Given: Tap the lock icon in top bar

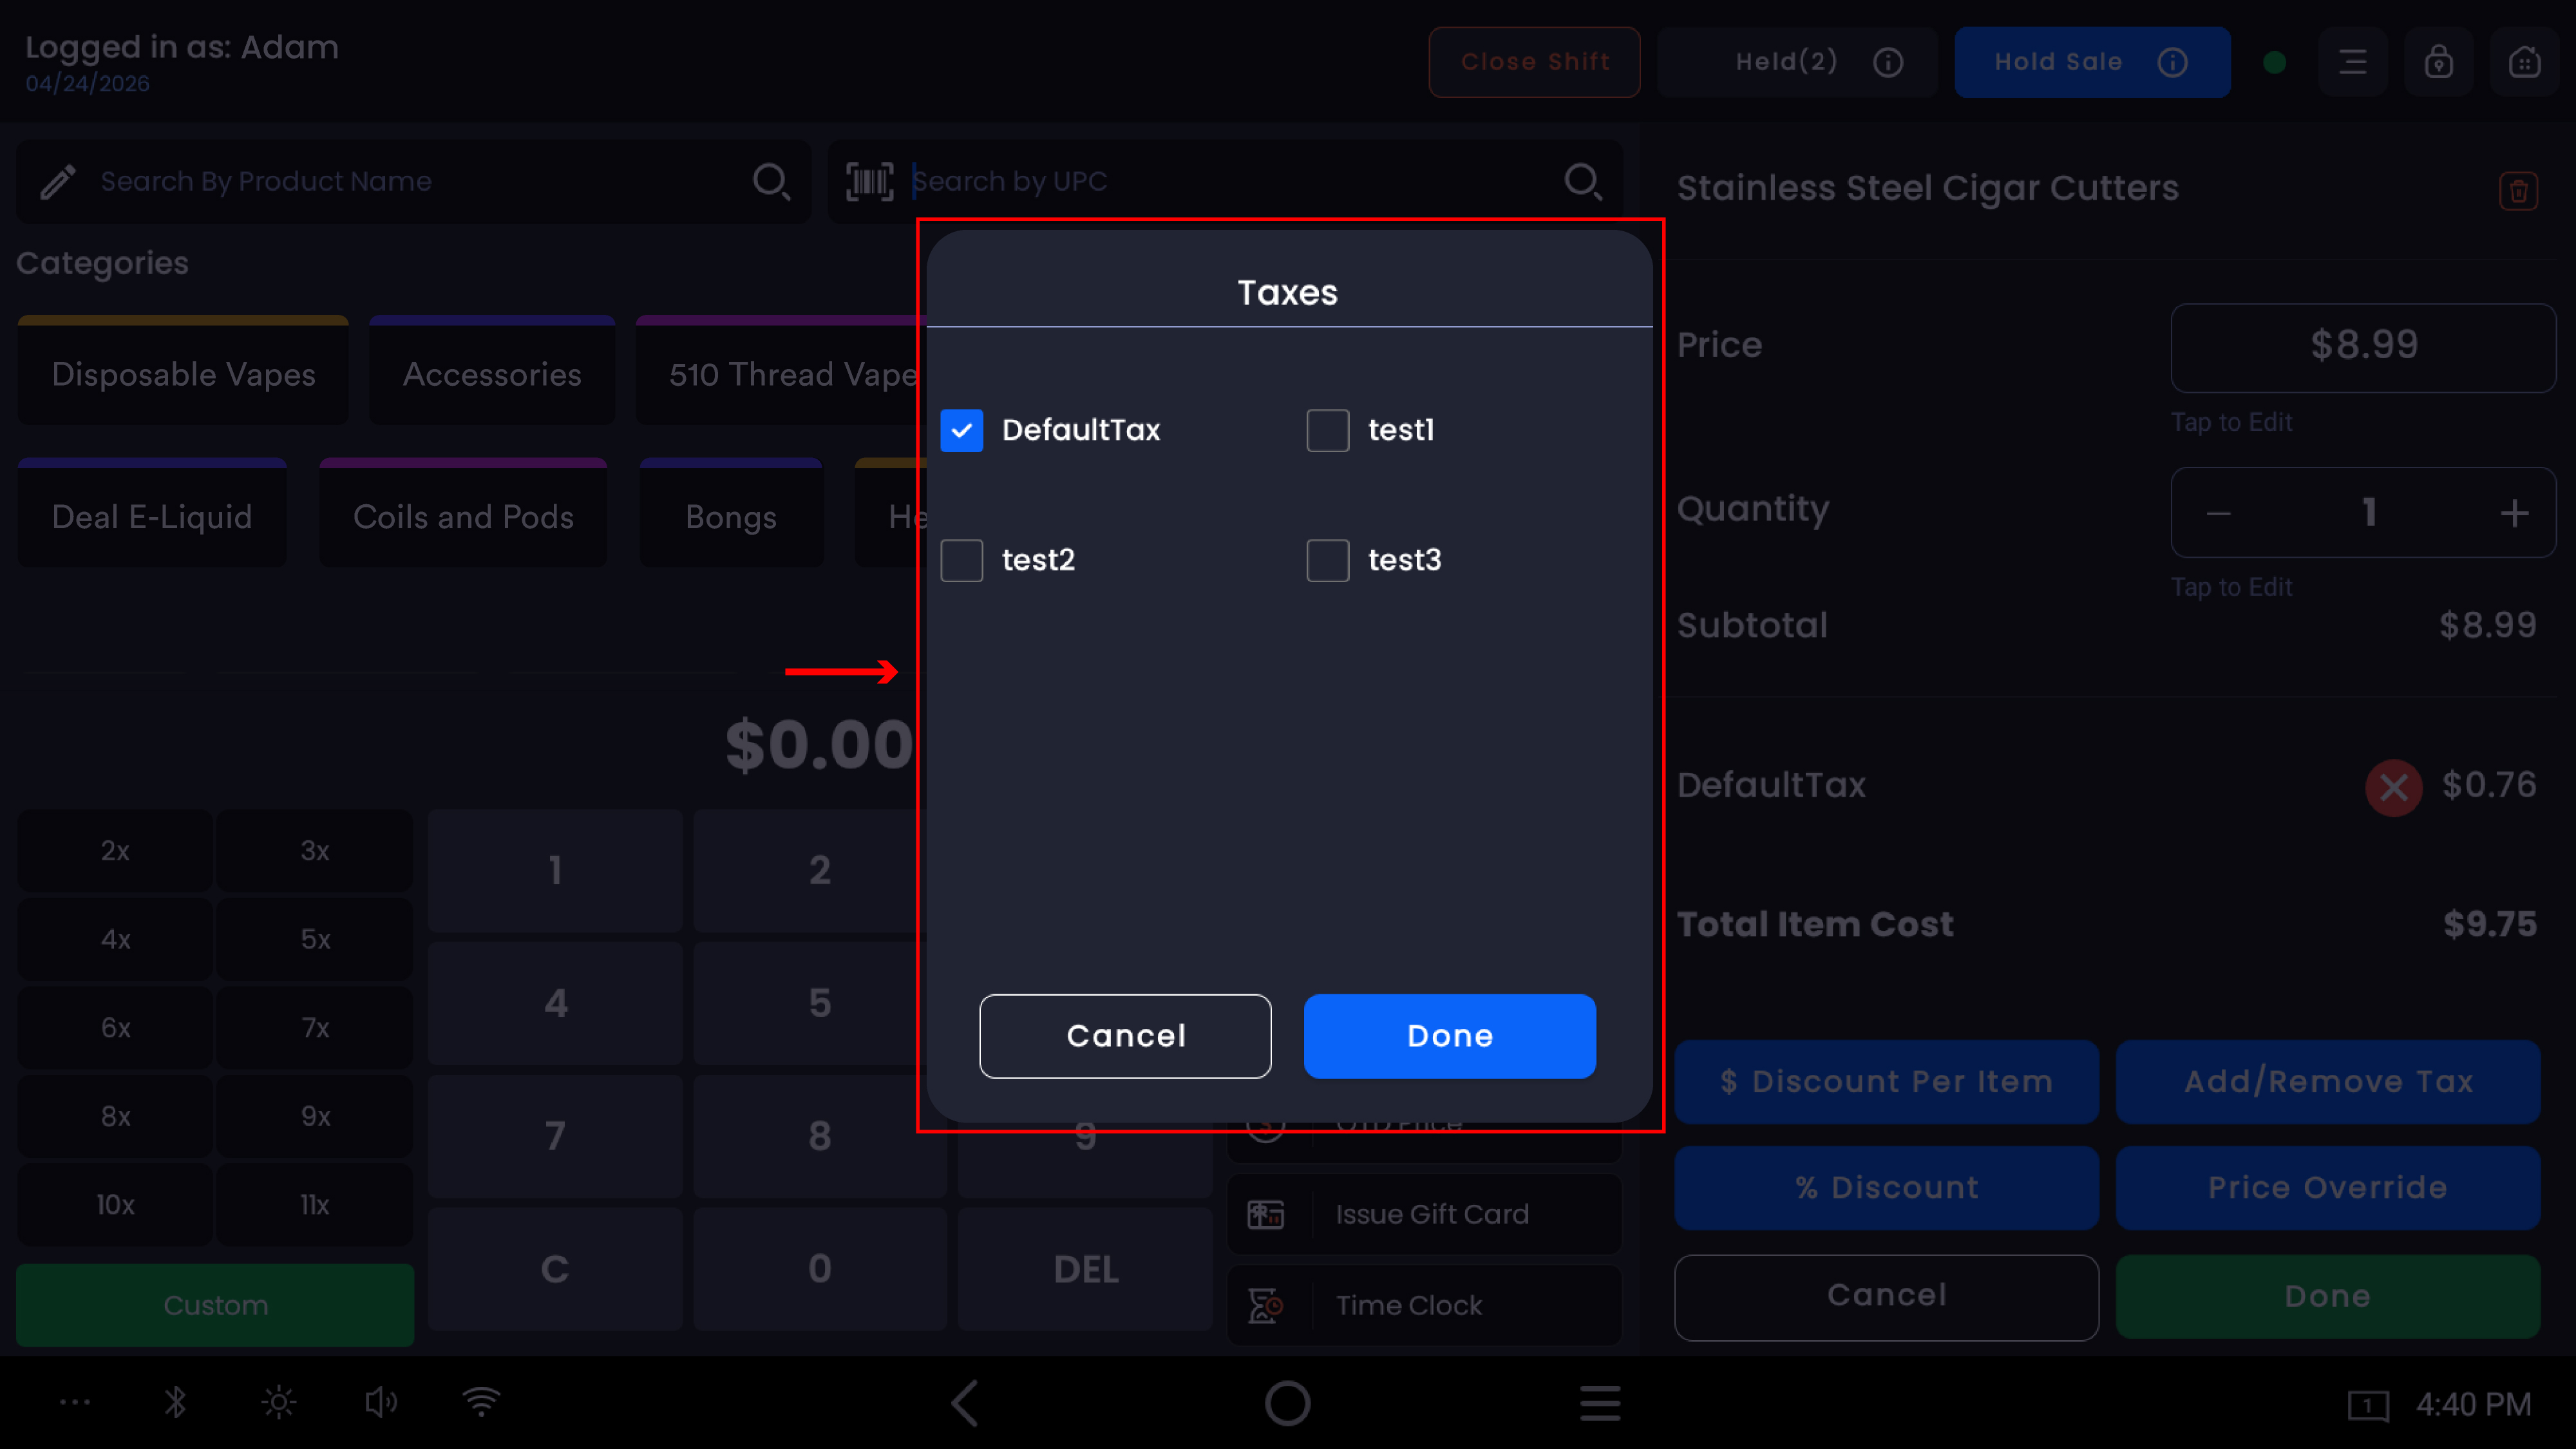Looking at the screenshot, I should pos(2438,62).
